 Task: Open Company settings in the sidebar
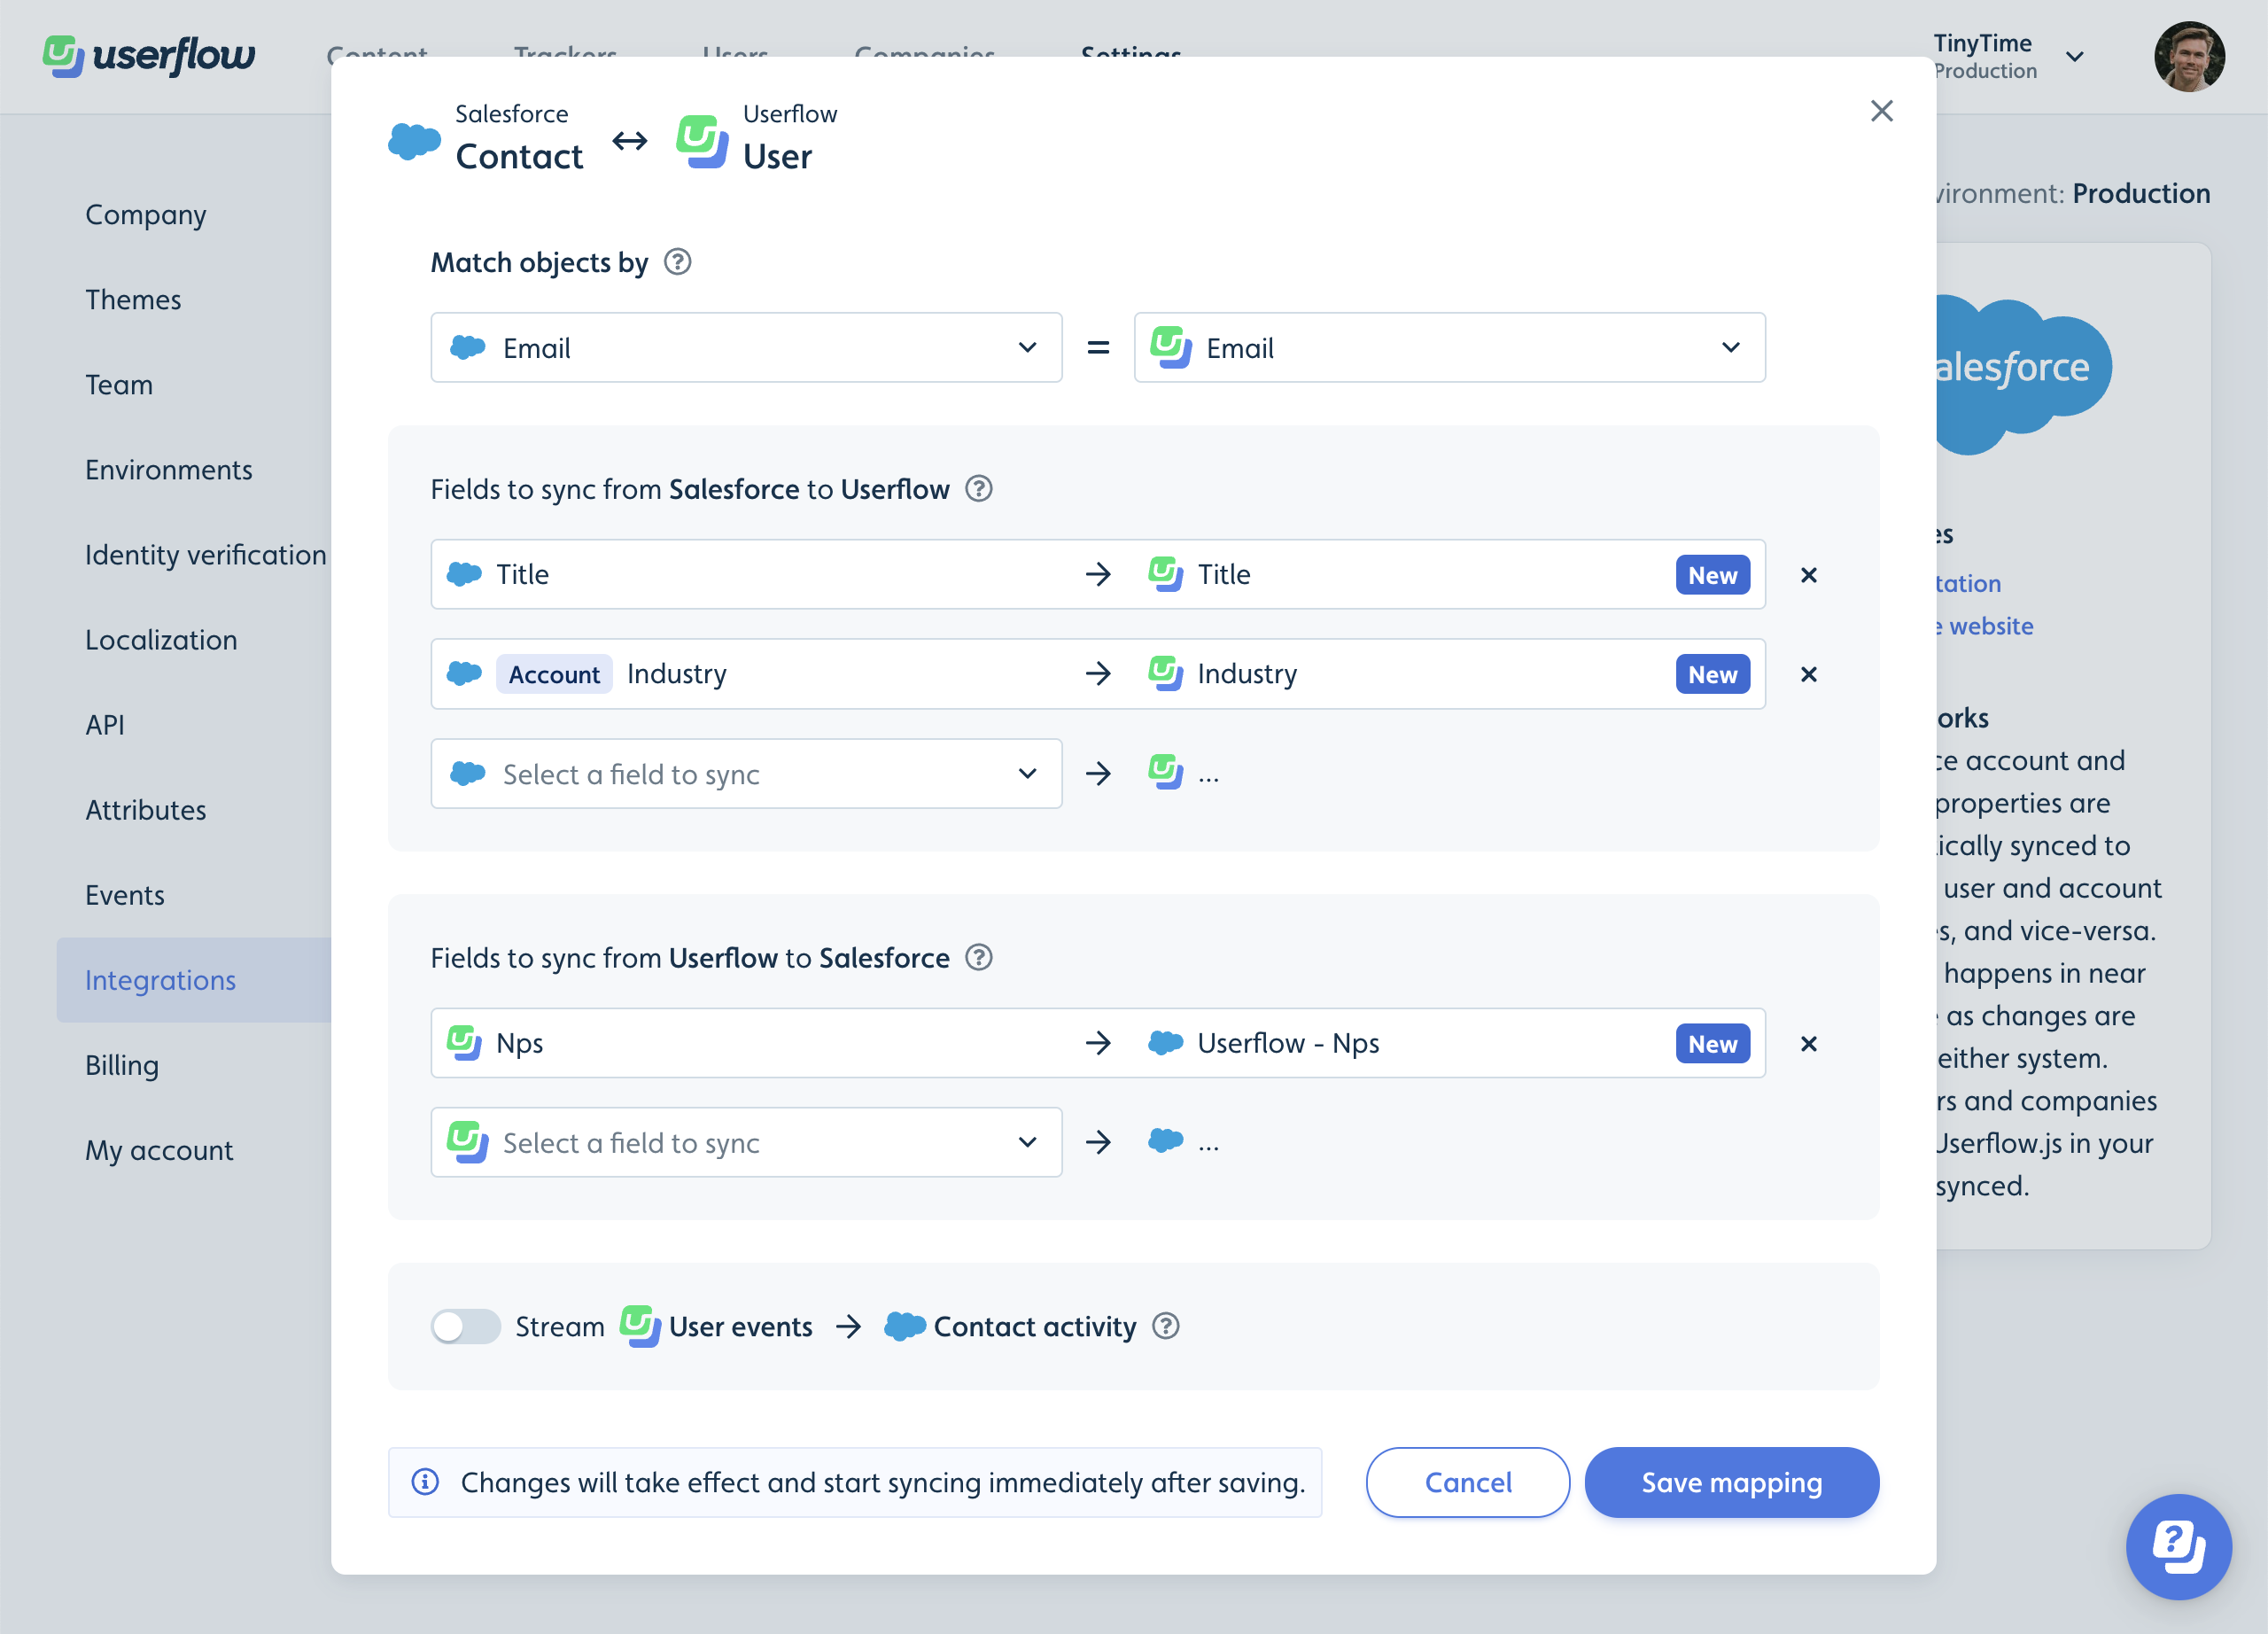[146, 215]
